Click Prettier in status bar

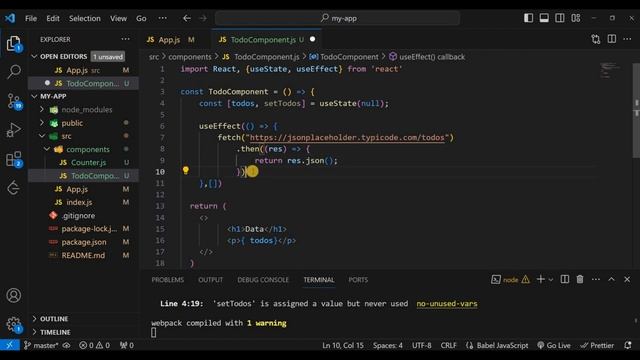click(597, 345)
